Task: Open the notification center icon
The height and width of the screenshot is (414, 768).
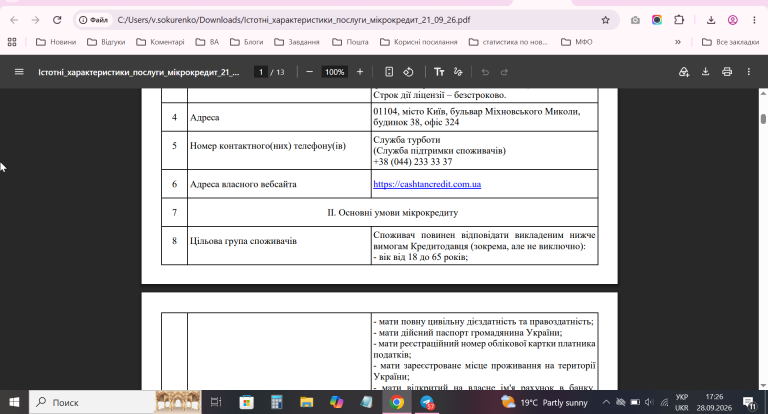Action: [x=749, y=402]
